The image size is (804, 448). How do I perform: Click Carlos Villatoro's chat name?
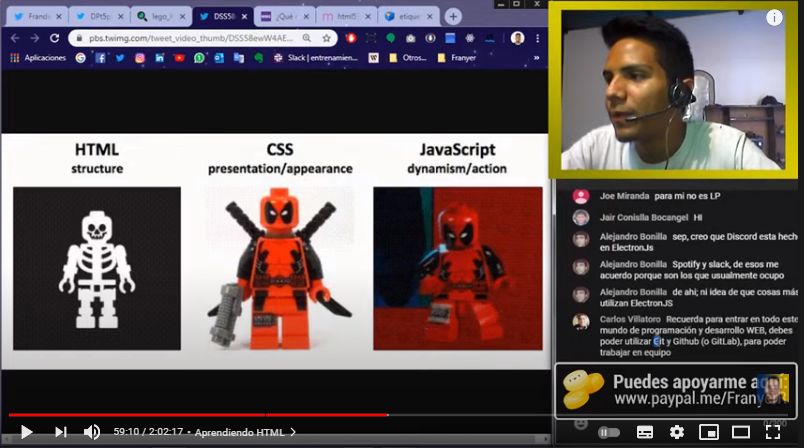630,319
